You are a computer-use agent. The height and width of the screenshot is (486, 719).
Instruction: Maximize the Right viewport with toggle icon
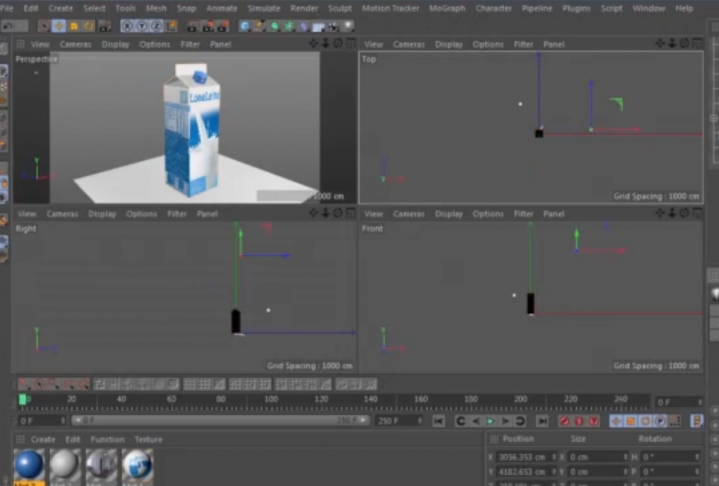coord(351,213)
